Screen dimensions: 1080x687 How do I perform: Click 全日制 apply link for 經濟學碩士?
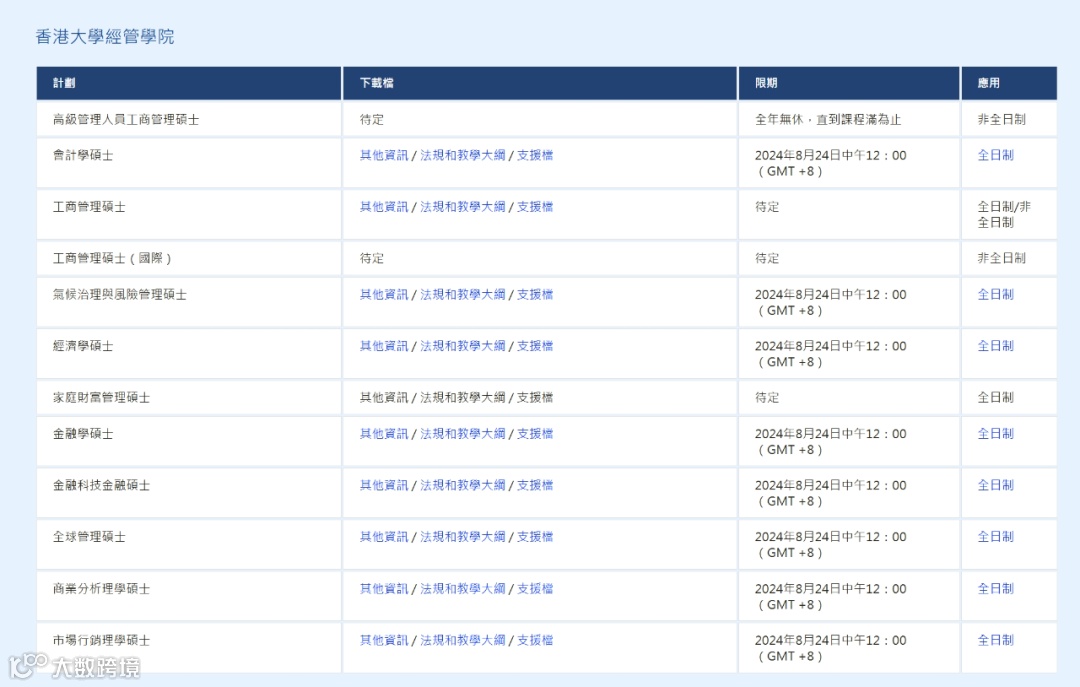coord(995,346)
